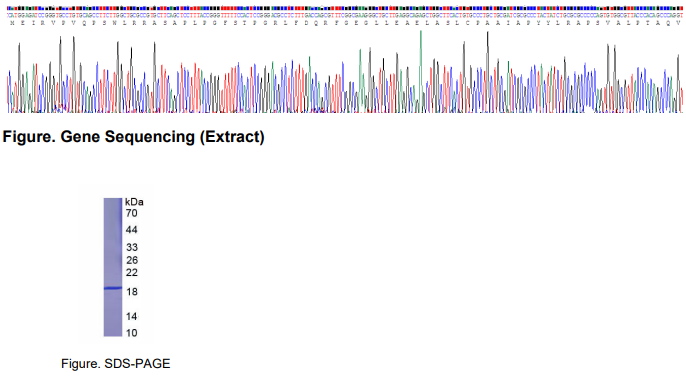
Task: Click the "Figure. Gene Sequencing (Extract)" caption
Action: tap(133, 137)
